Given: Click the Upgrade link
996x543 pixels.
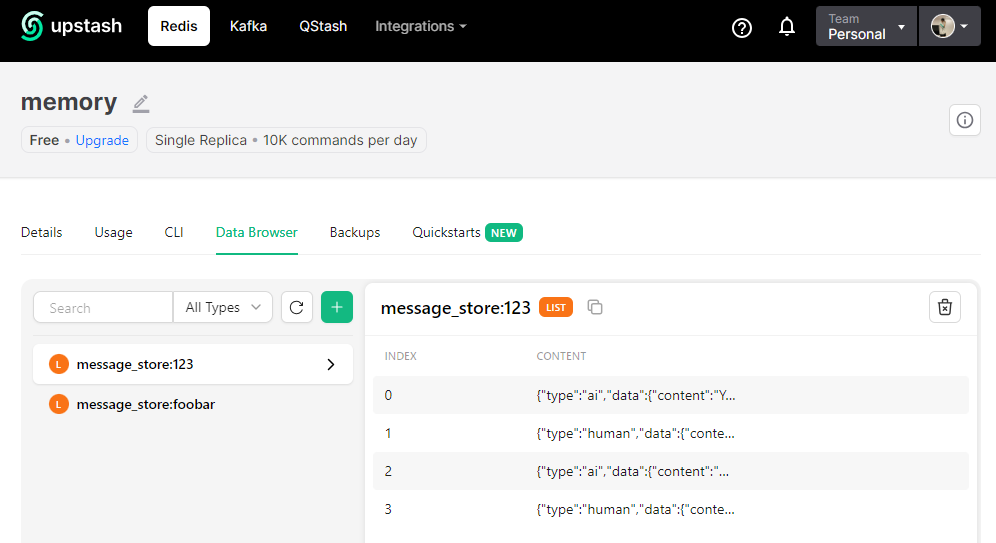Looking at the screenshot, I should click(102, 140).
